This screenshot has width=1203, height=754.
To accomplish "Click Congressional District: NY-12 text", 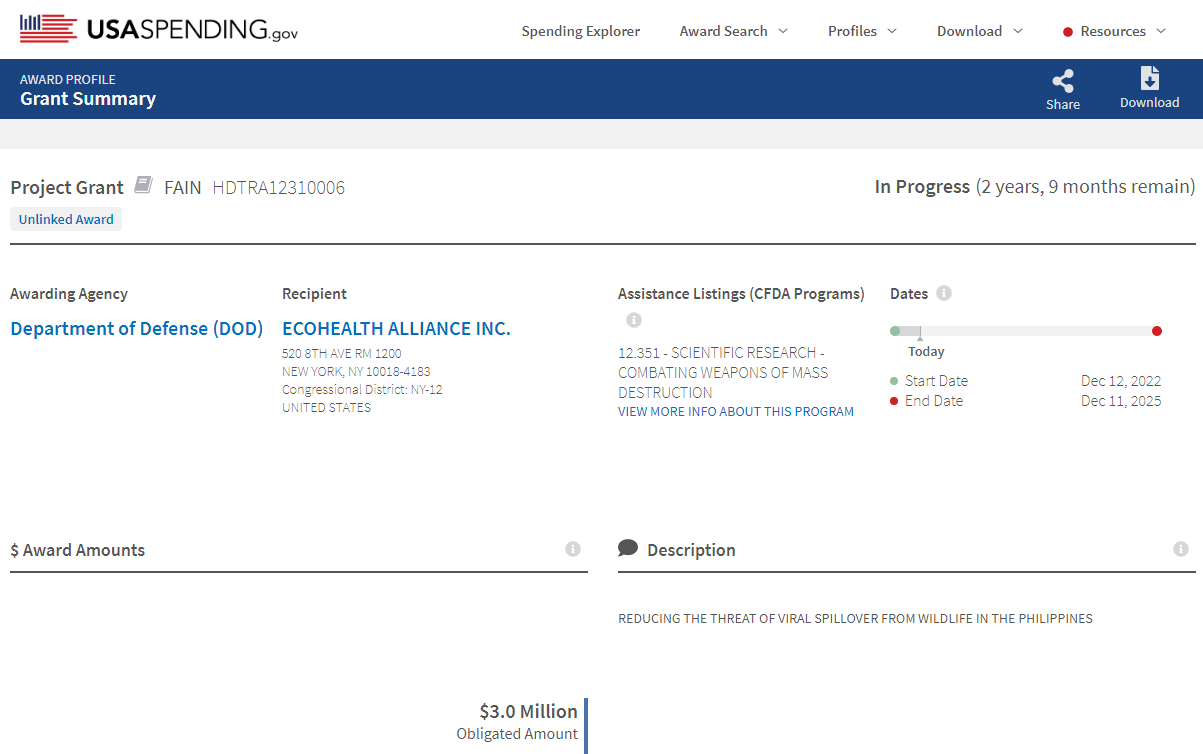I will [x=362, y=389].
